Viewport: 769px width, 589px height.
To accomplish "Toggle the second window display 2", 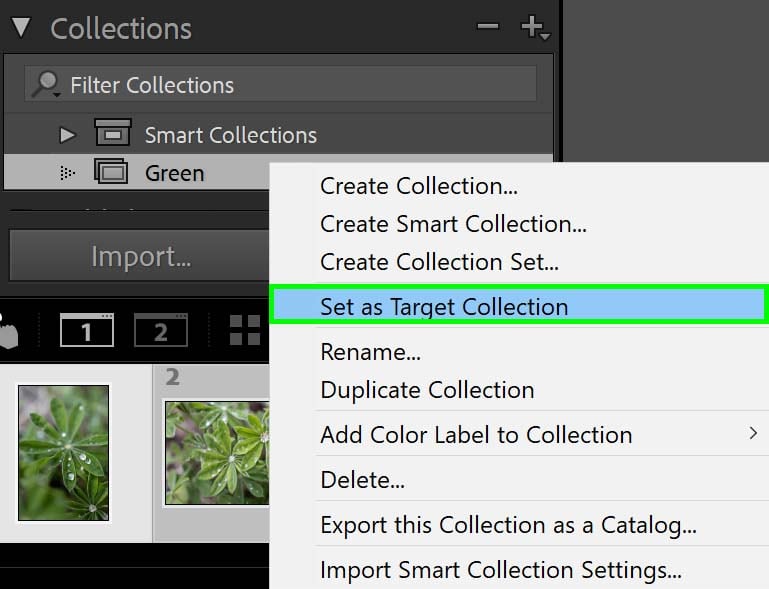I will [161, 330].
